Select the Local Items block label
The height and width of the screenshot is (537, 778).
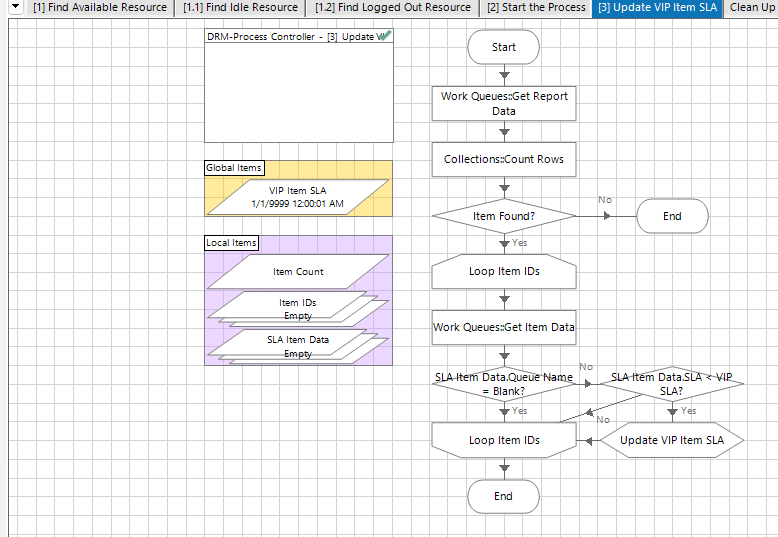point(231,243)
